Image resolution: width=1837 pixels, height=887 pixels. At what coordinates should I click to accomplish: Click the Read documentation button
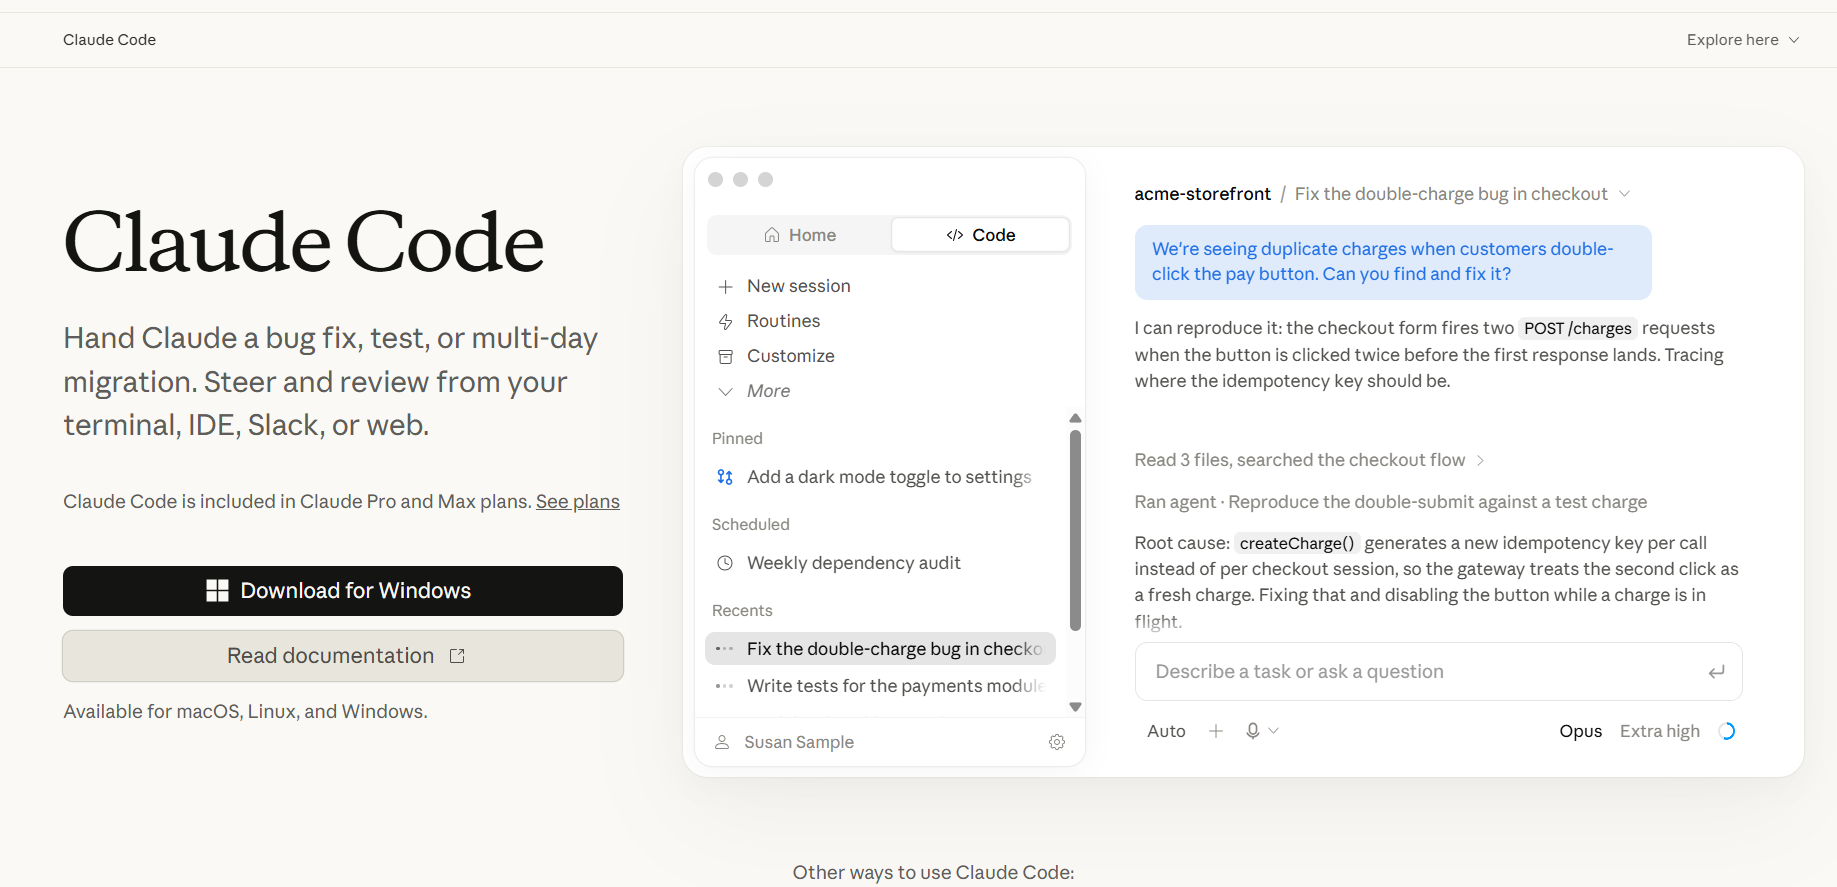tap(343, 656)
